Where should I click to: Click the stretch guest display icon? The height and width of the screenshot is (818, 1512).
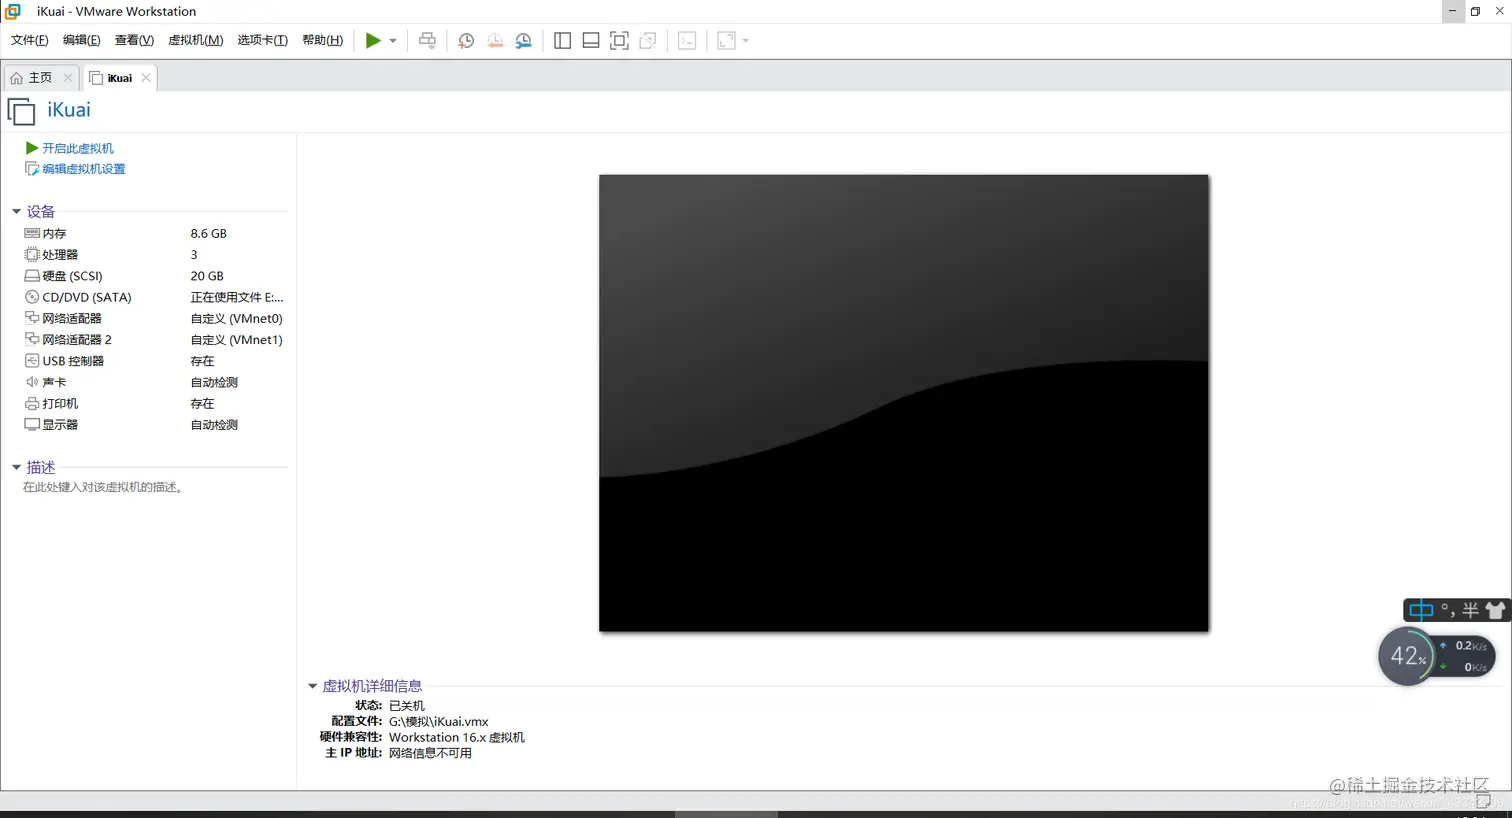point(727,41)
